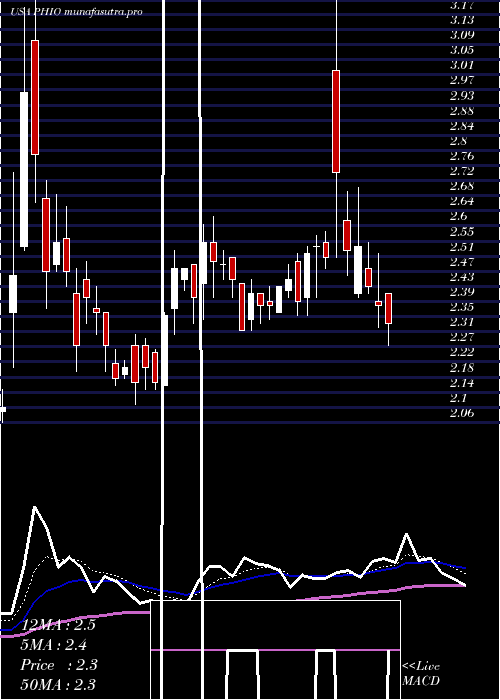Viewport: 500px width, 700px height.
Task: Click the 3.17 price axis label
Action: click(462, 6)
